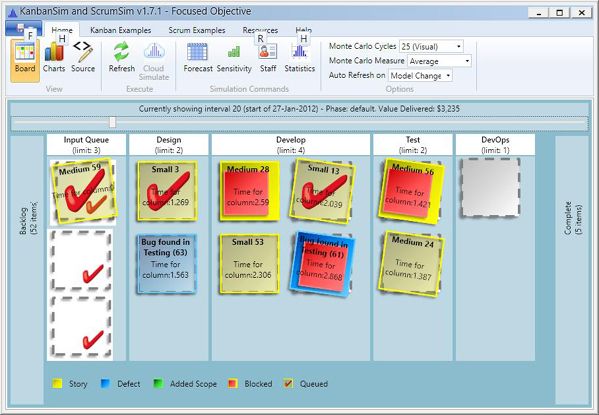Viewport: 599px width, 415px height.
Task: Click the interval slider thumb
Action: click(112, 122)
